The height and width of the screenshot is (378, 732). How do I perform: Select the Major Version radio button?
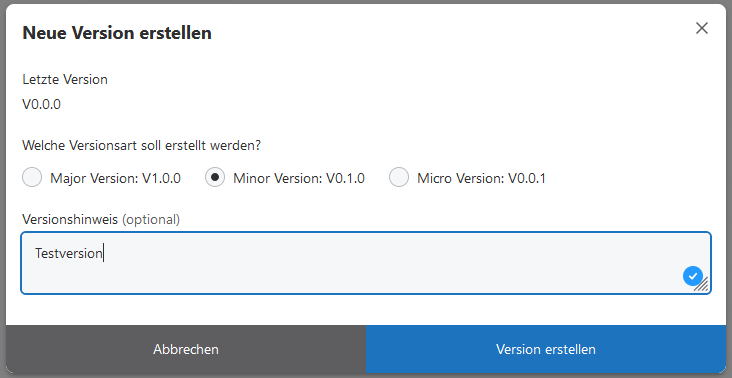pos(32,177)
